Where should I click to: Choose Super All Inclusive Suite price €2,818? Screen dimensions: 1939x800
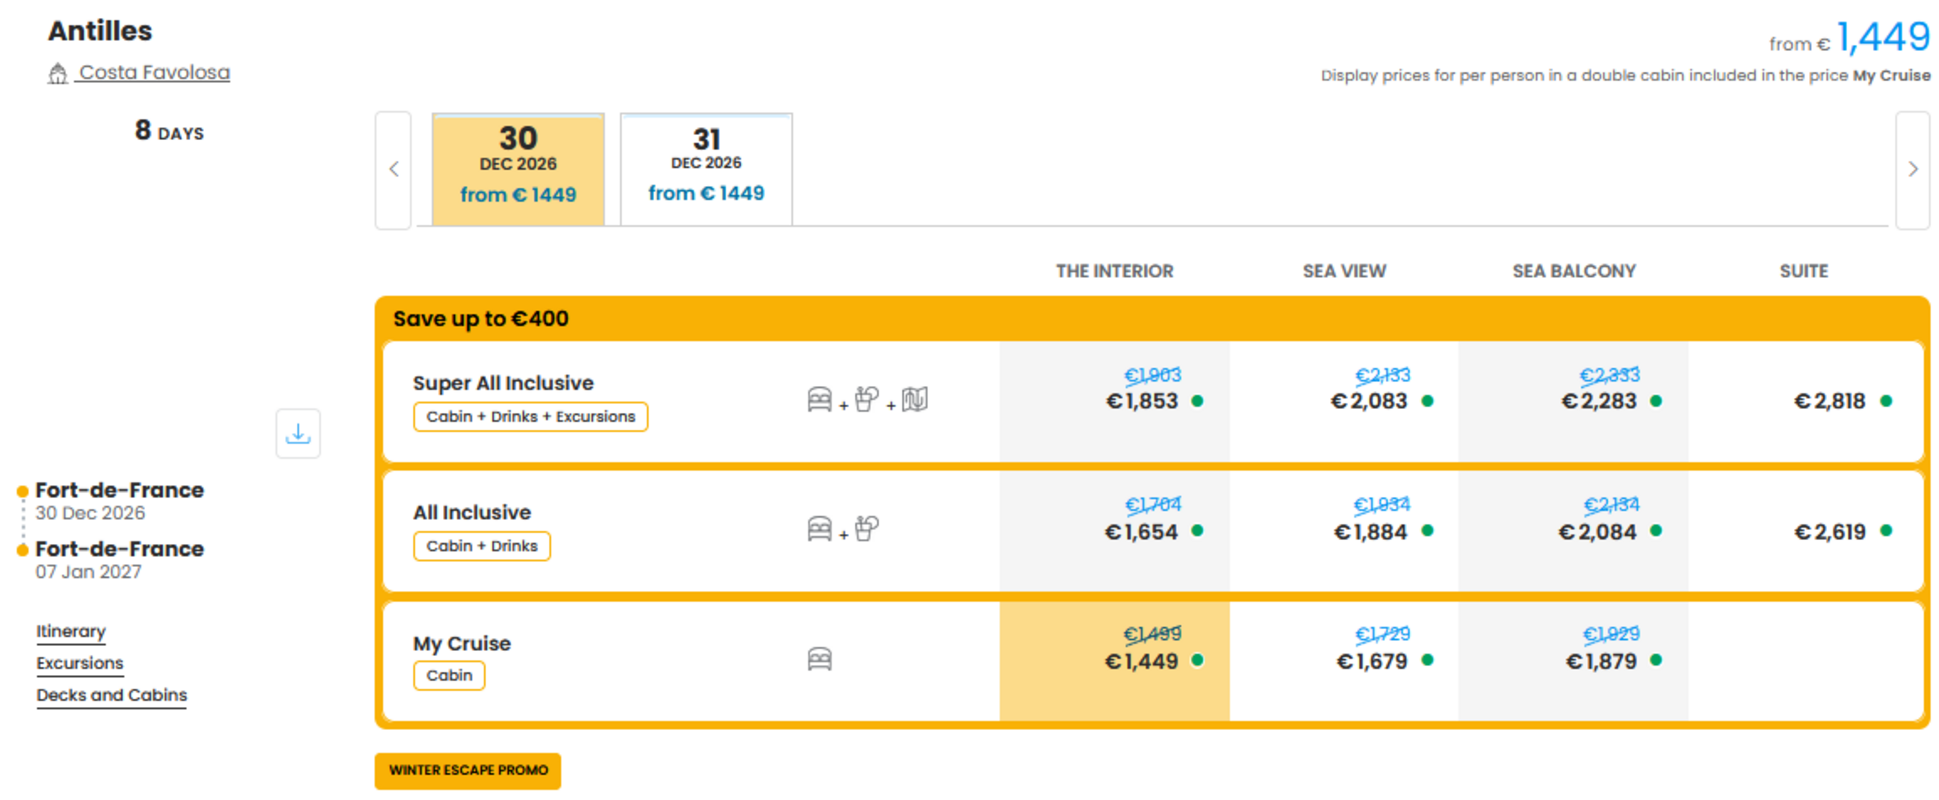pyautogui.click(x=1806, y=401)
